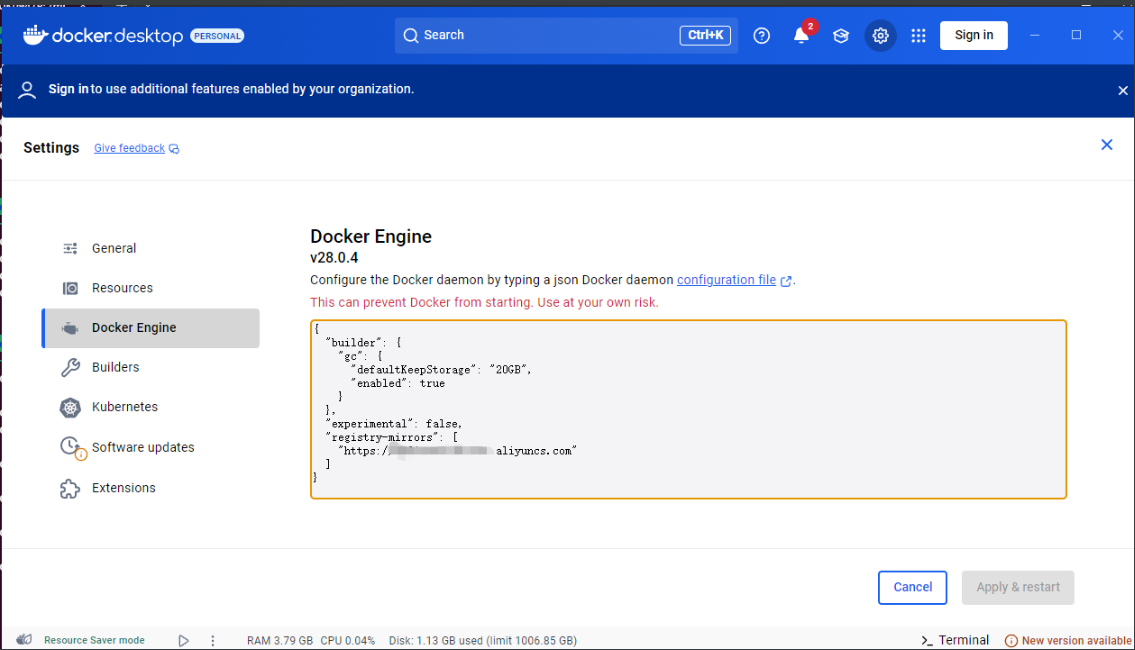The image size is (1135, 650).
Task: Open the Learning center graduation cap icon
Action: coord(840,35)
